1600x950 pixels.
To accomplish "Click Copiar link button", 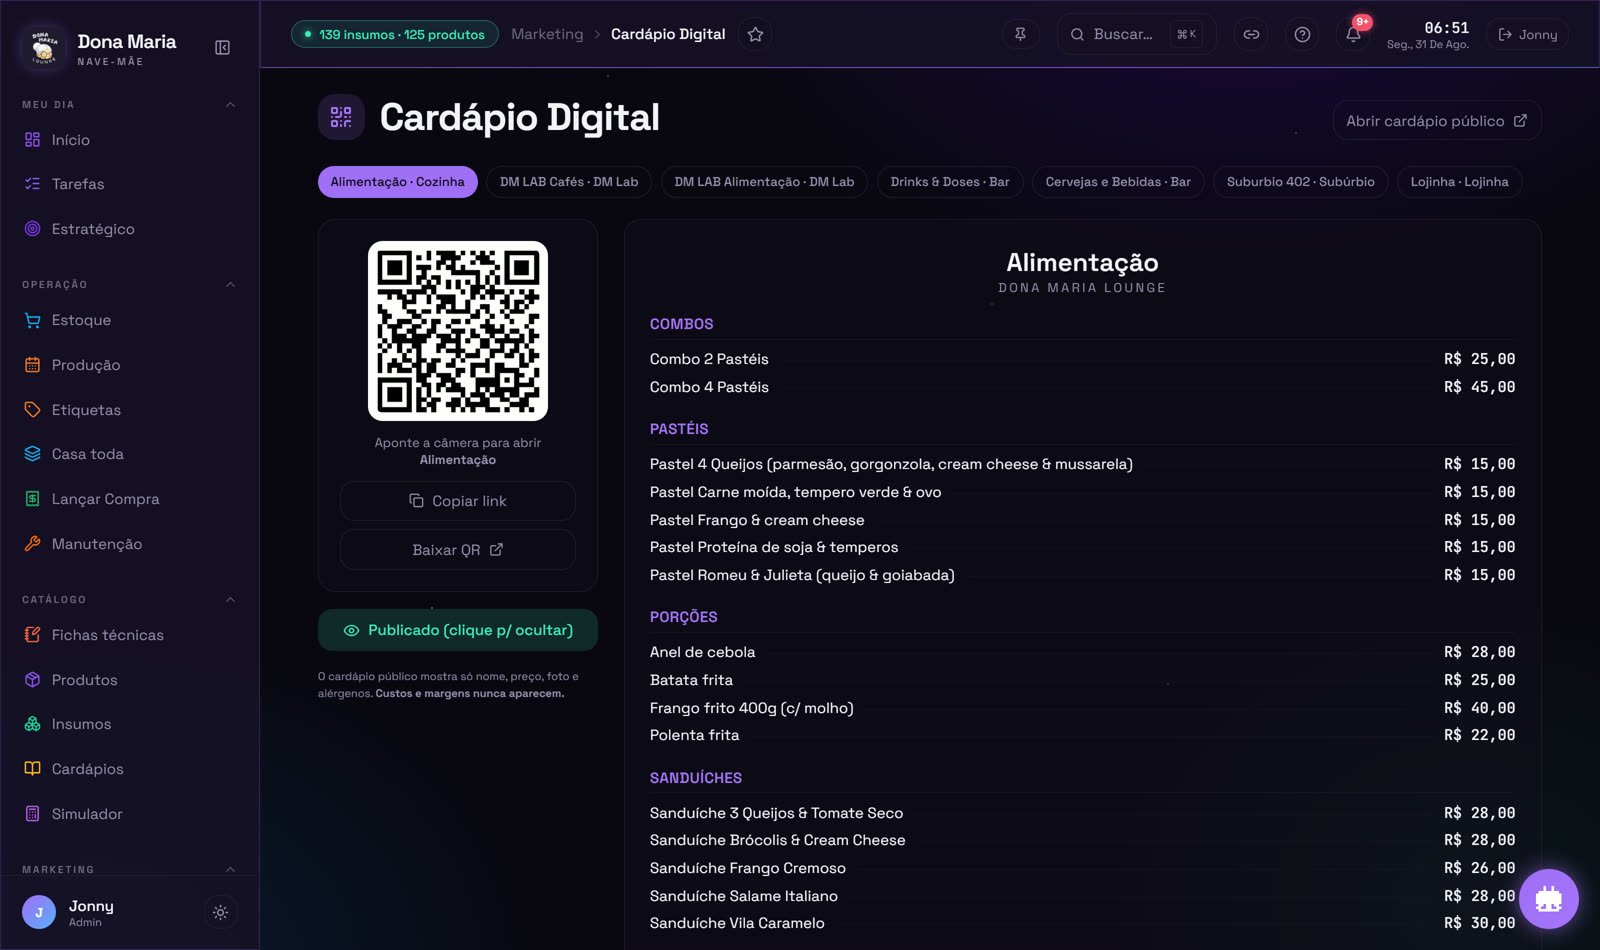I will [458, 501].
